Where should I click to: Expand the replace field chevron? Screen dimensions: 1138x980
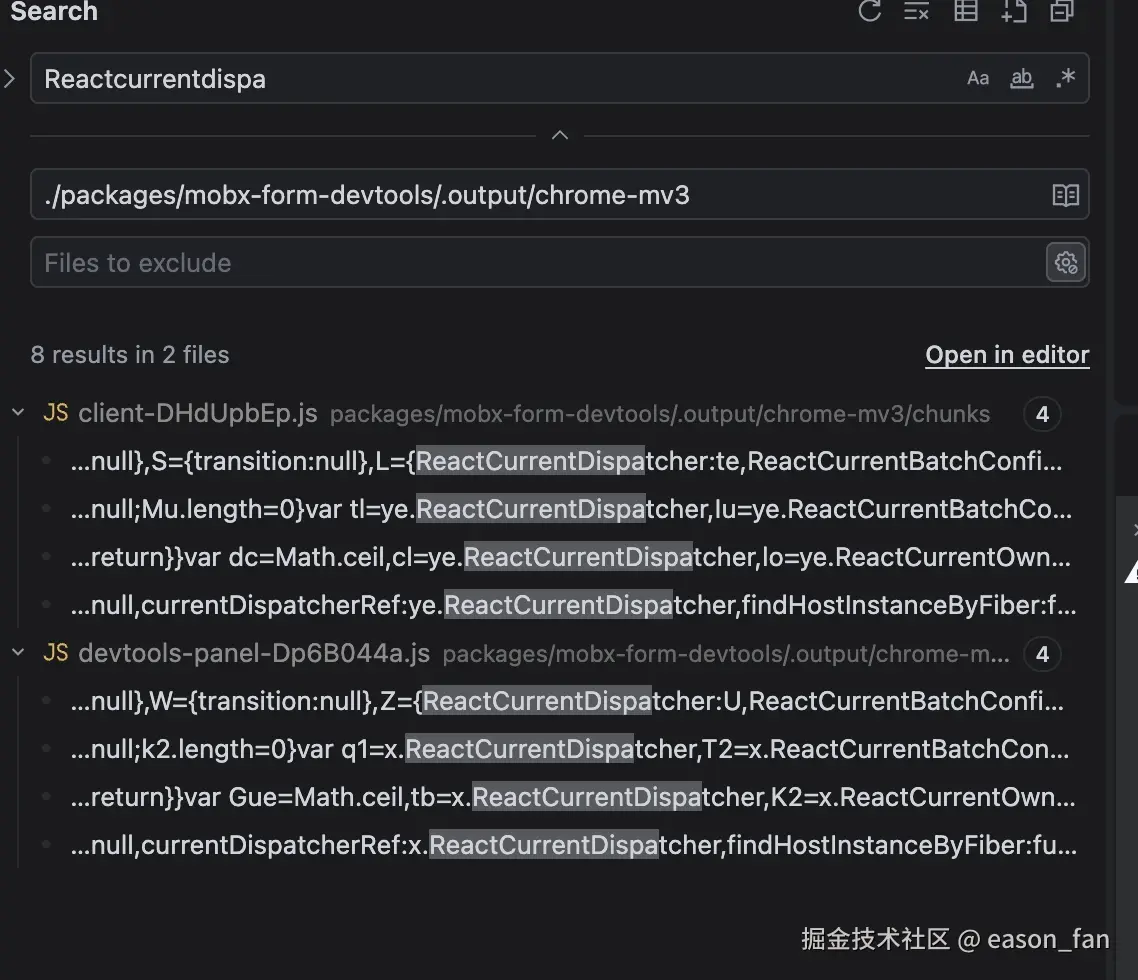(9, 78)
